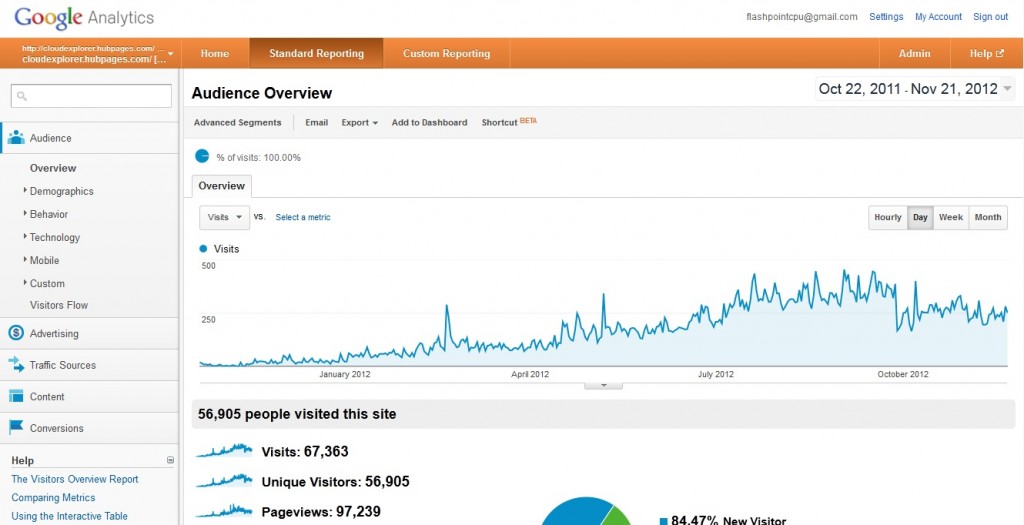Click the Visits sparkline thumbnail
Screen dimensions: 1024x525
pyautogui.click(x=224, y=451)
